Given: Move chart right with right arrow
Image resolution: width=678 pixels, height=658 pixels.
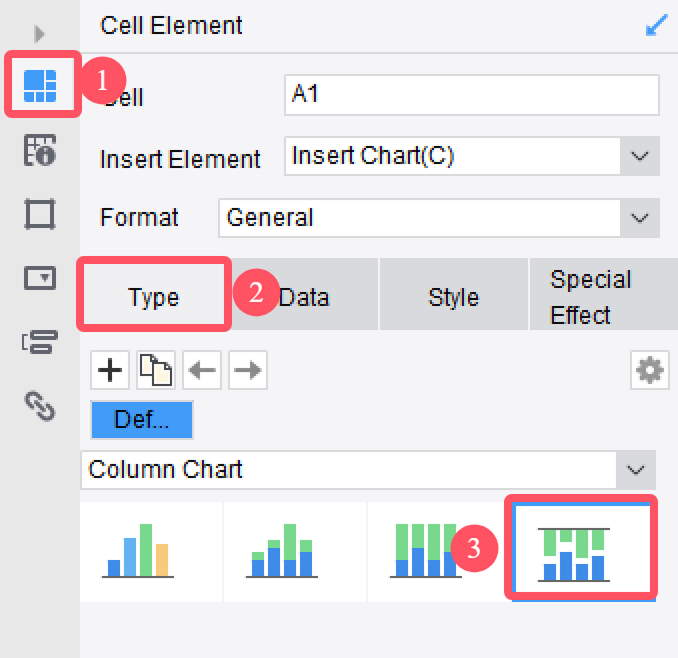Looking at the screenshot, I should point(248,370).
